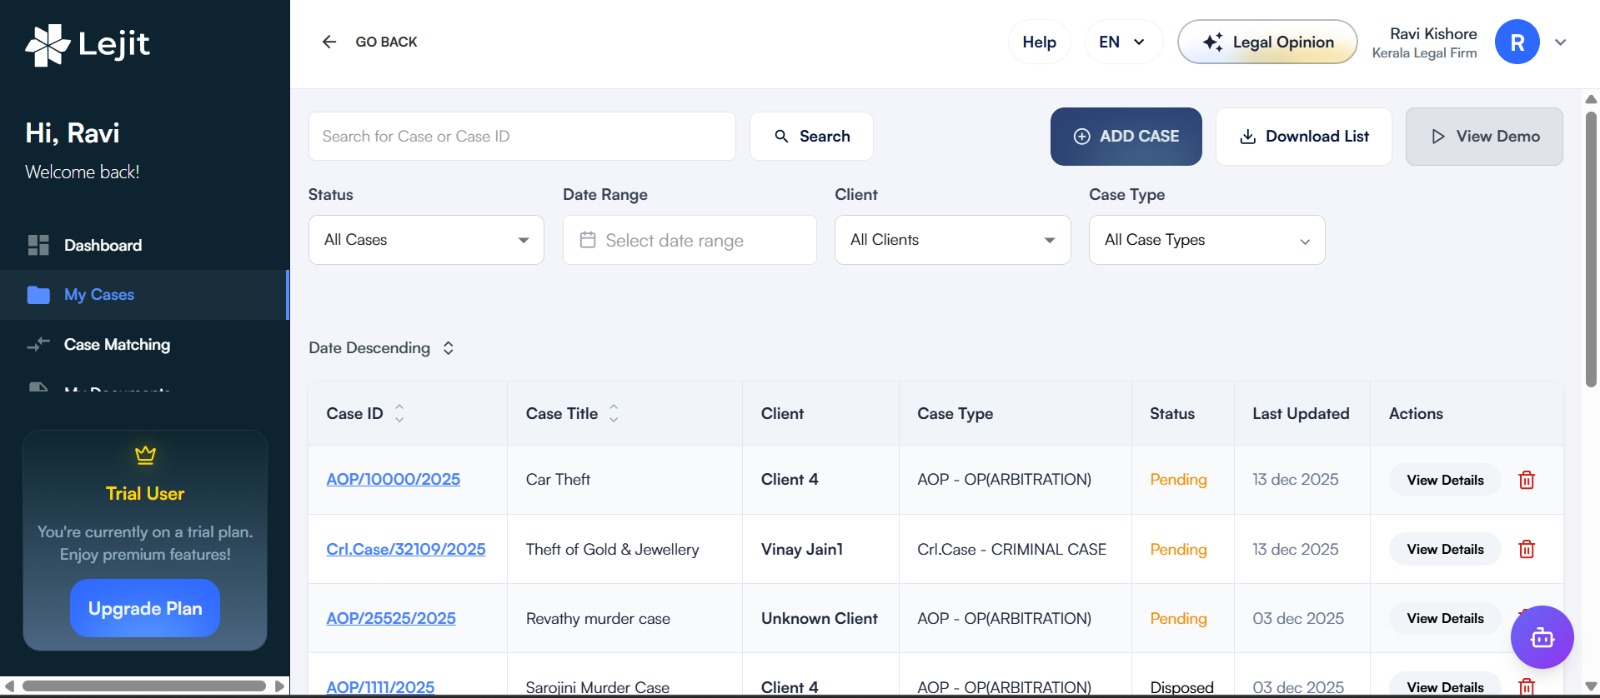Delete the Car Theft case with trash icon
Screen dimensions: 1600x698
coord(1526,480)
